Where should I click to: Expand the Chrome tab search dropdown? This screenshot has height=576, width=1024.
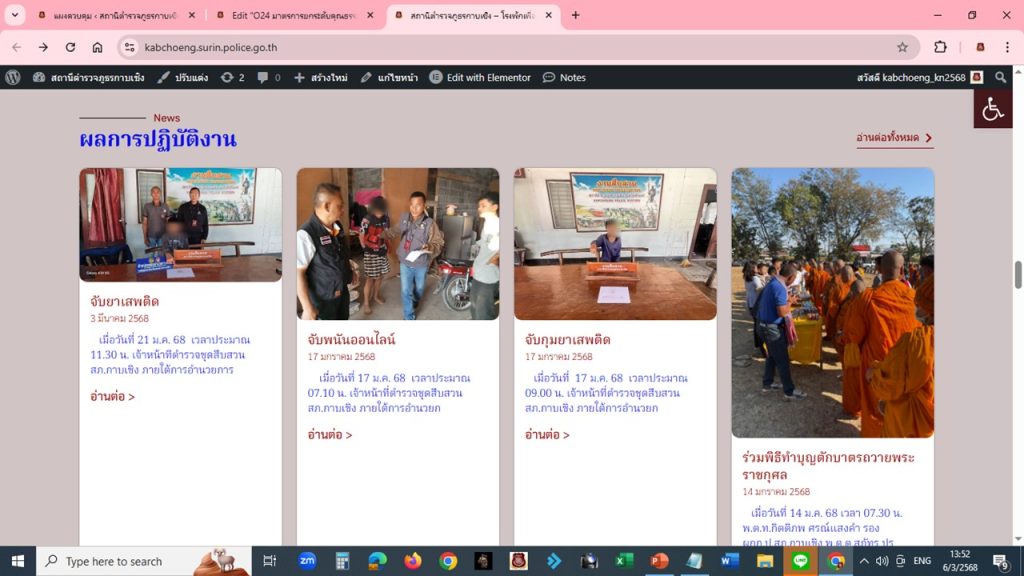(15, 15)
